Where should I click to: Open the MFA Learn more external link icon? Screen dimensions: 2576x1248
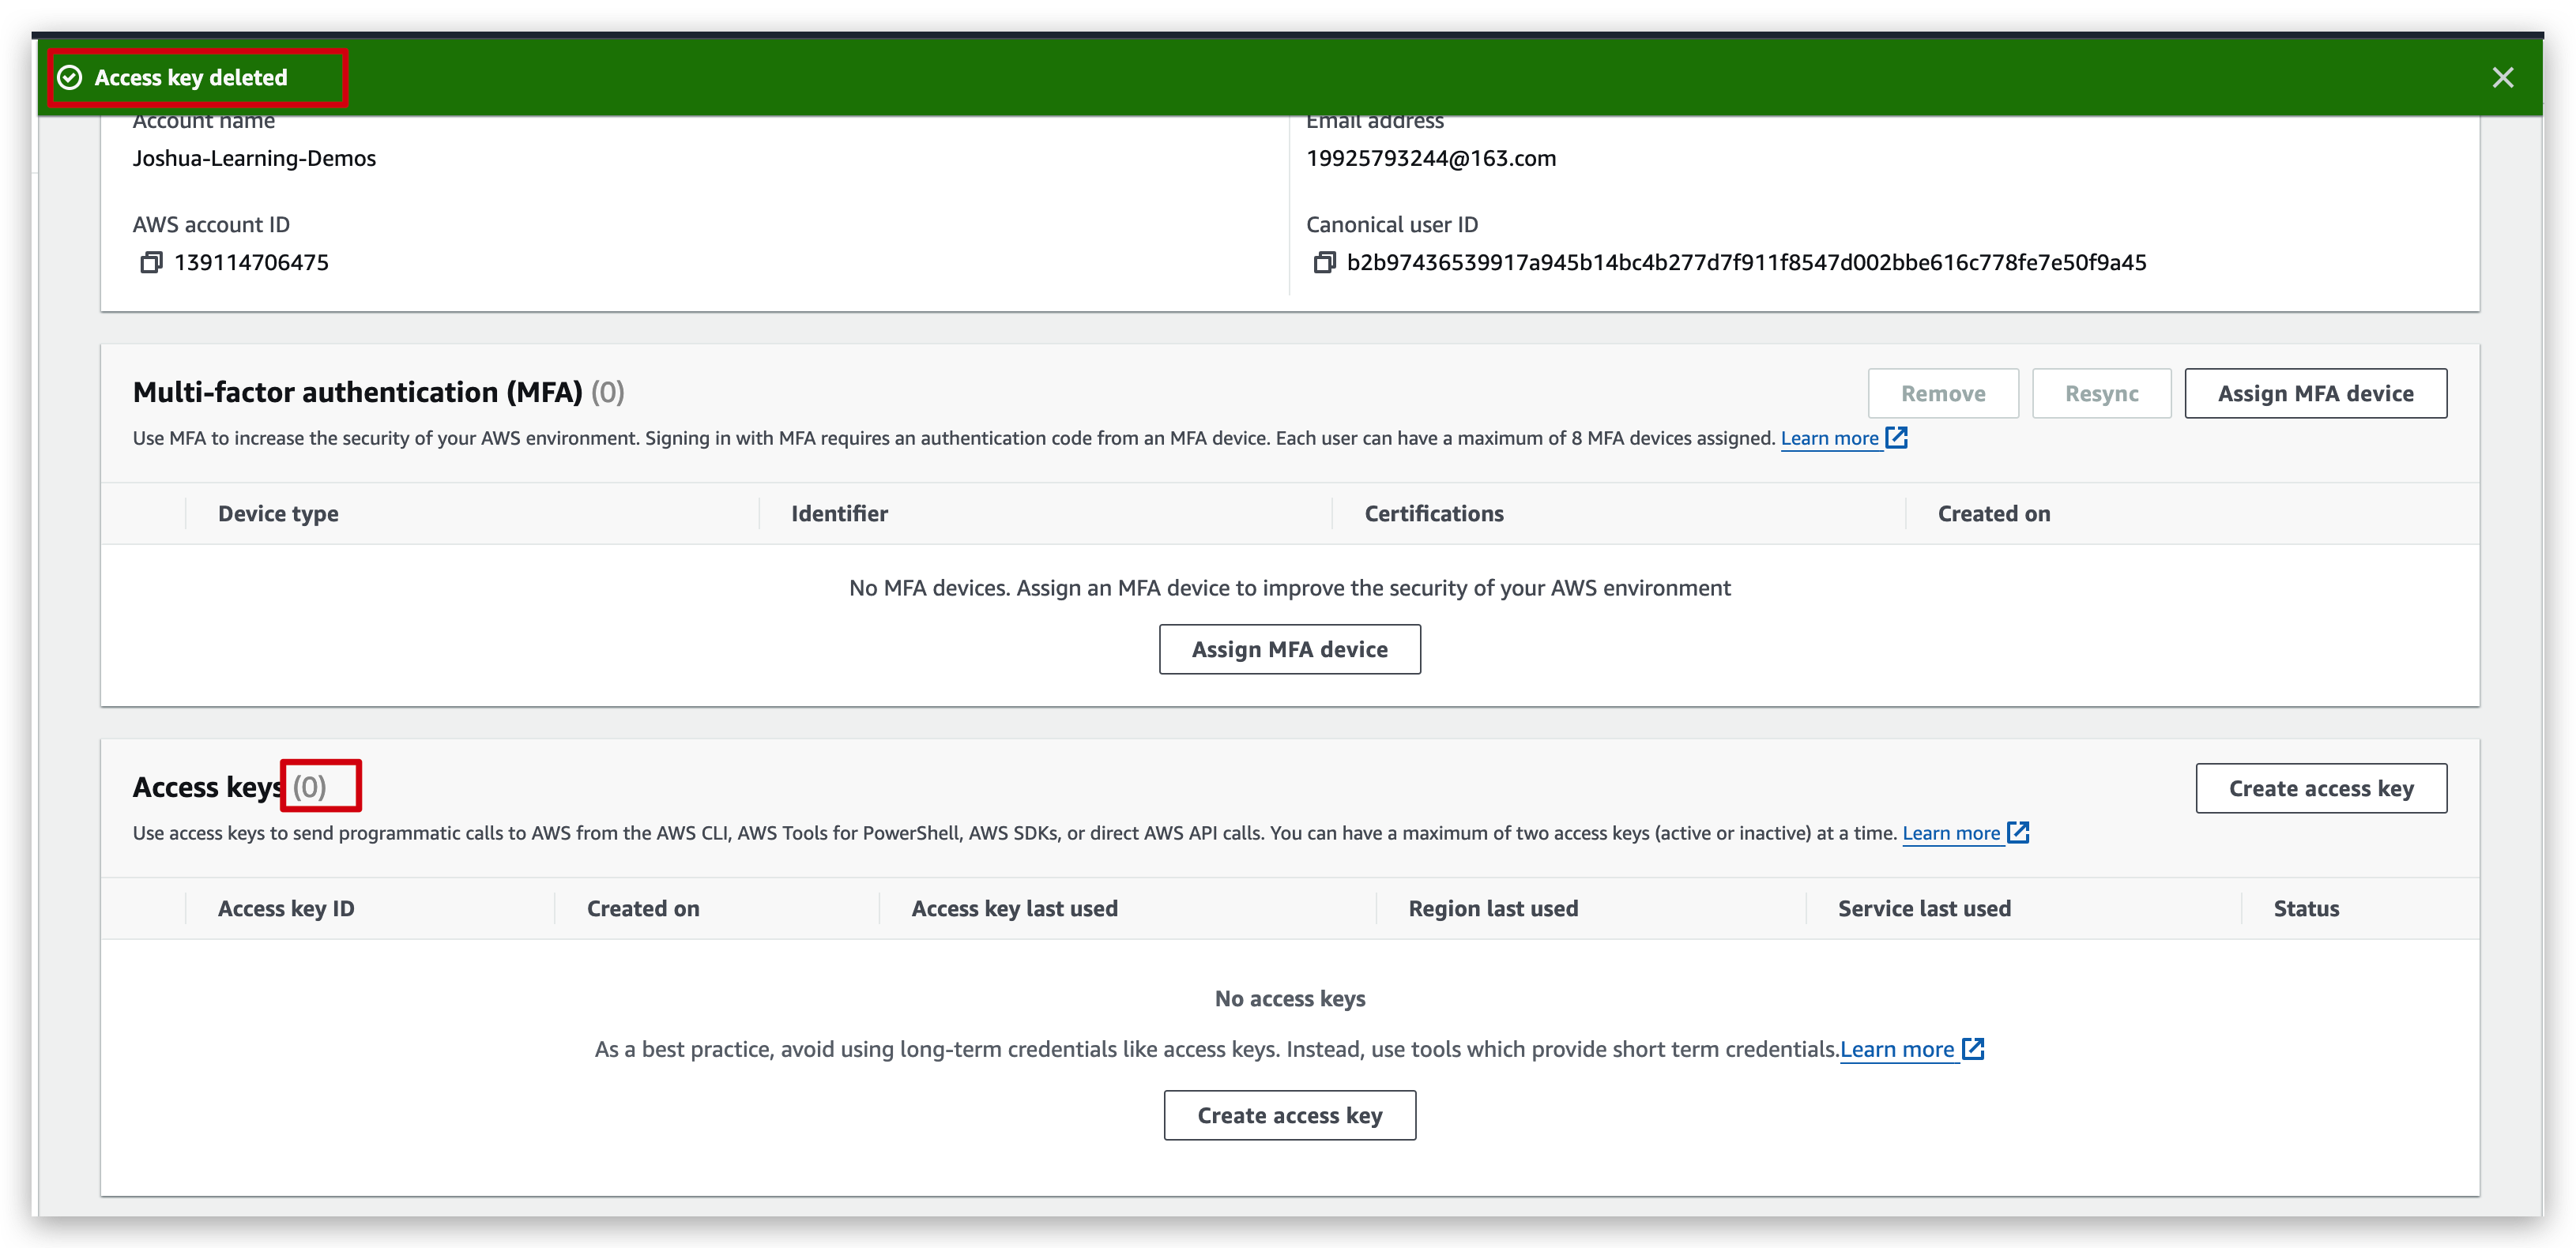pos(1896,438)
